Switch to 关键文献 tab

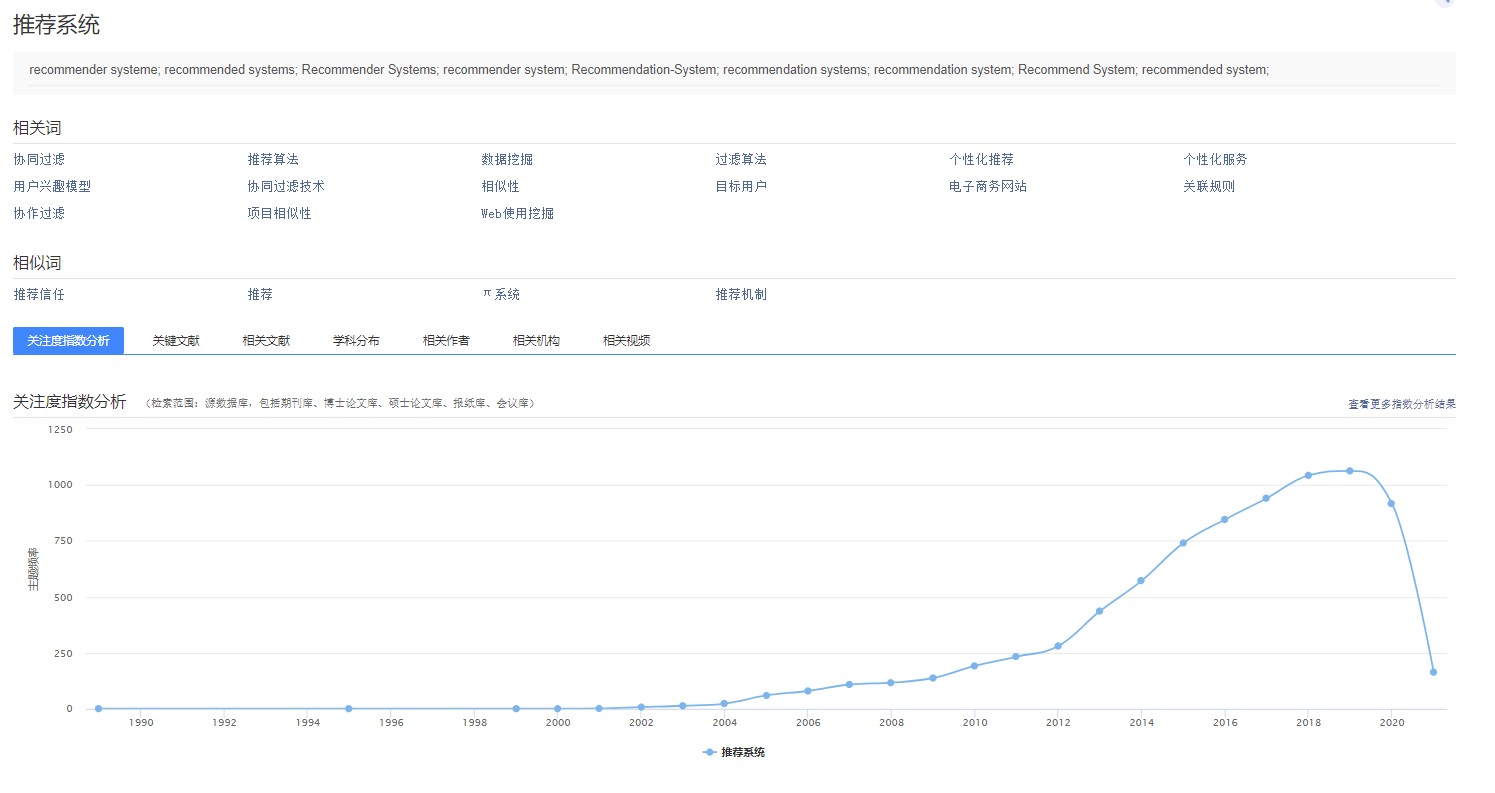176,341
